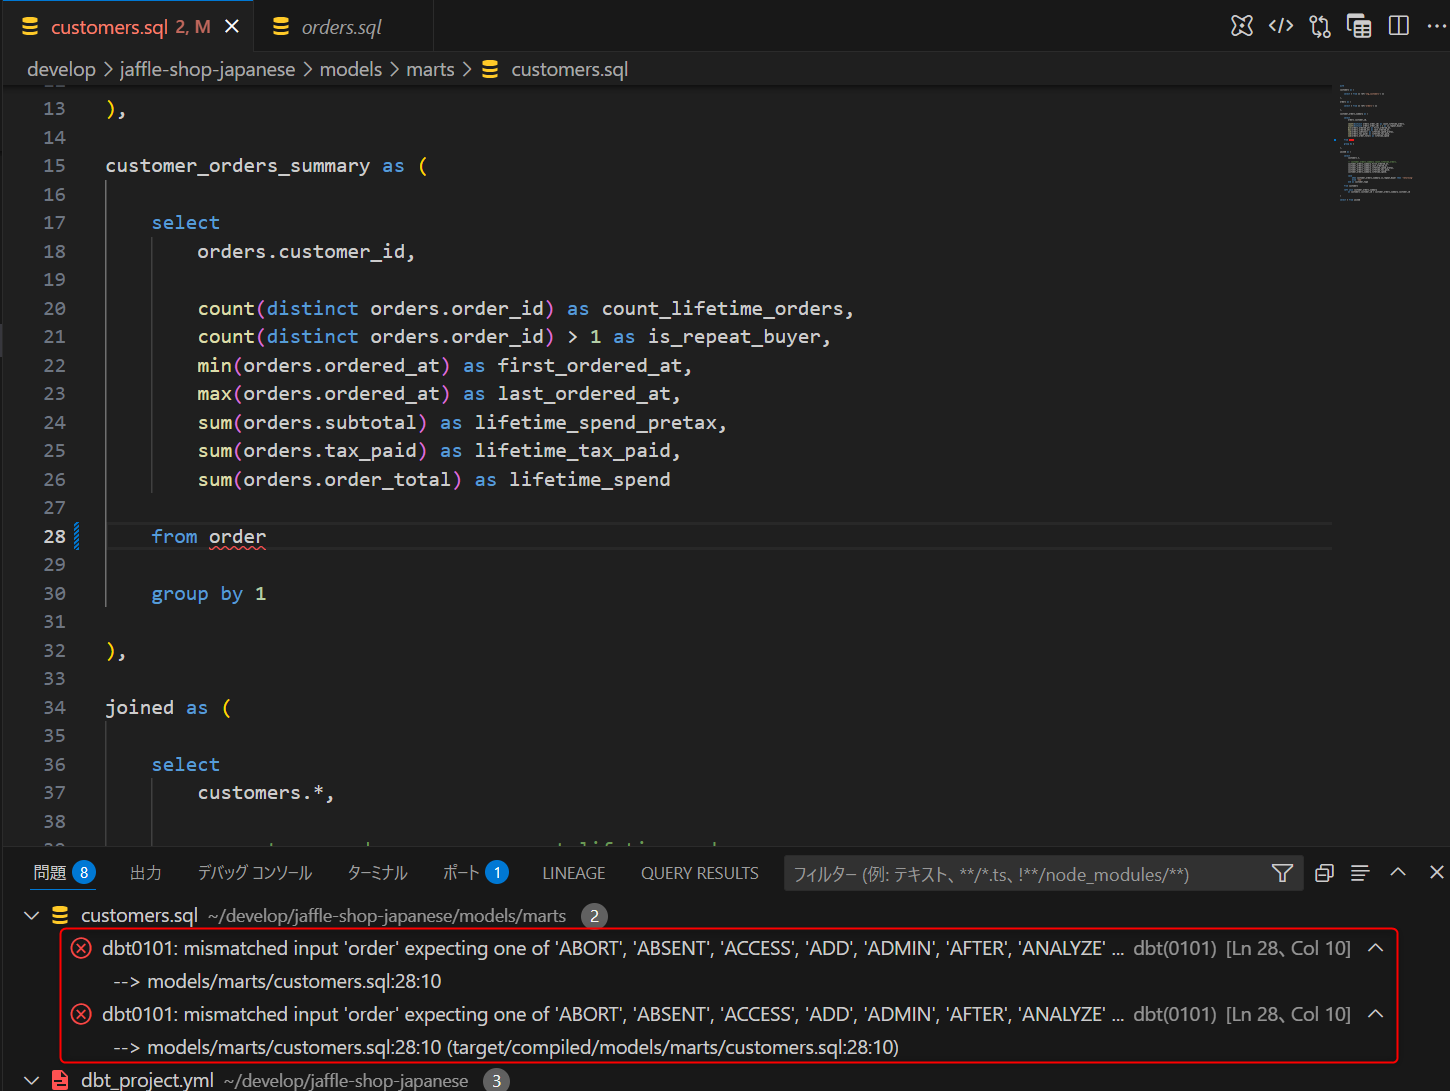Viewport: 1450px width, 1091px height.
Task: Click the minimap code overview
Action: click(x=1376, y=143)
